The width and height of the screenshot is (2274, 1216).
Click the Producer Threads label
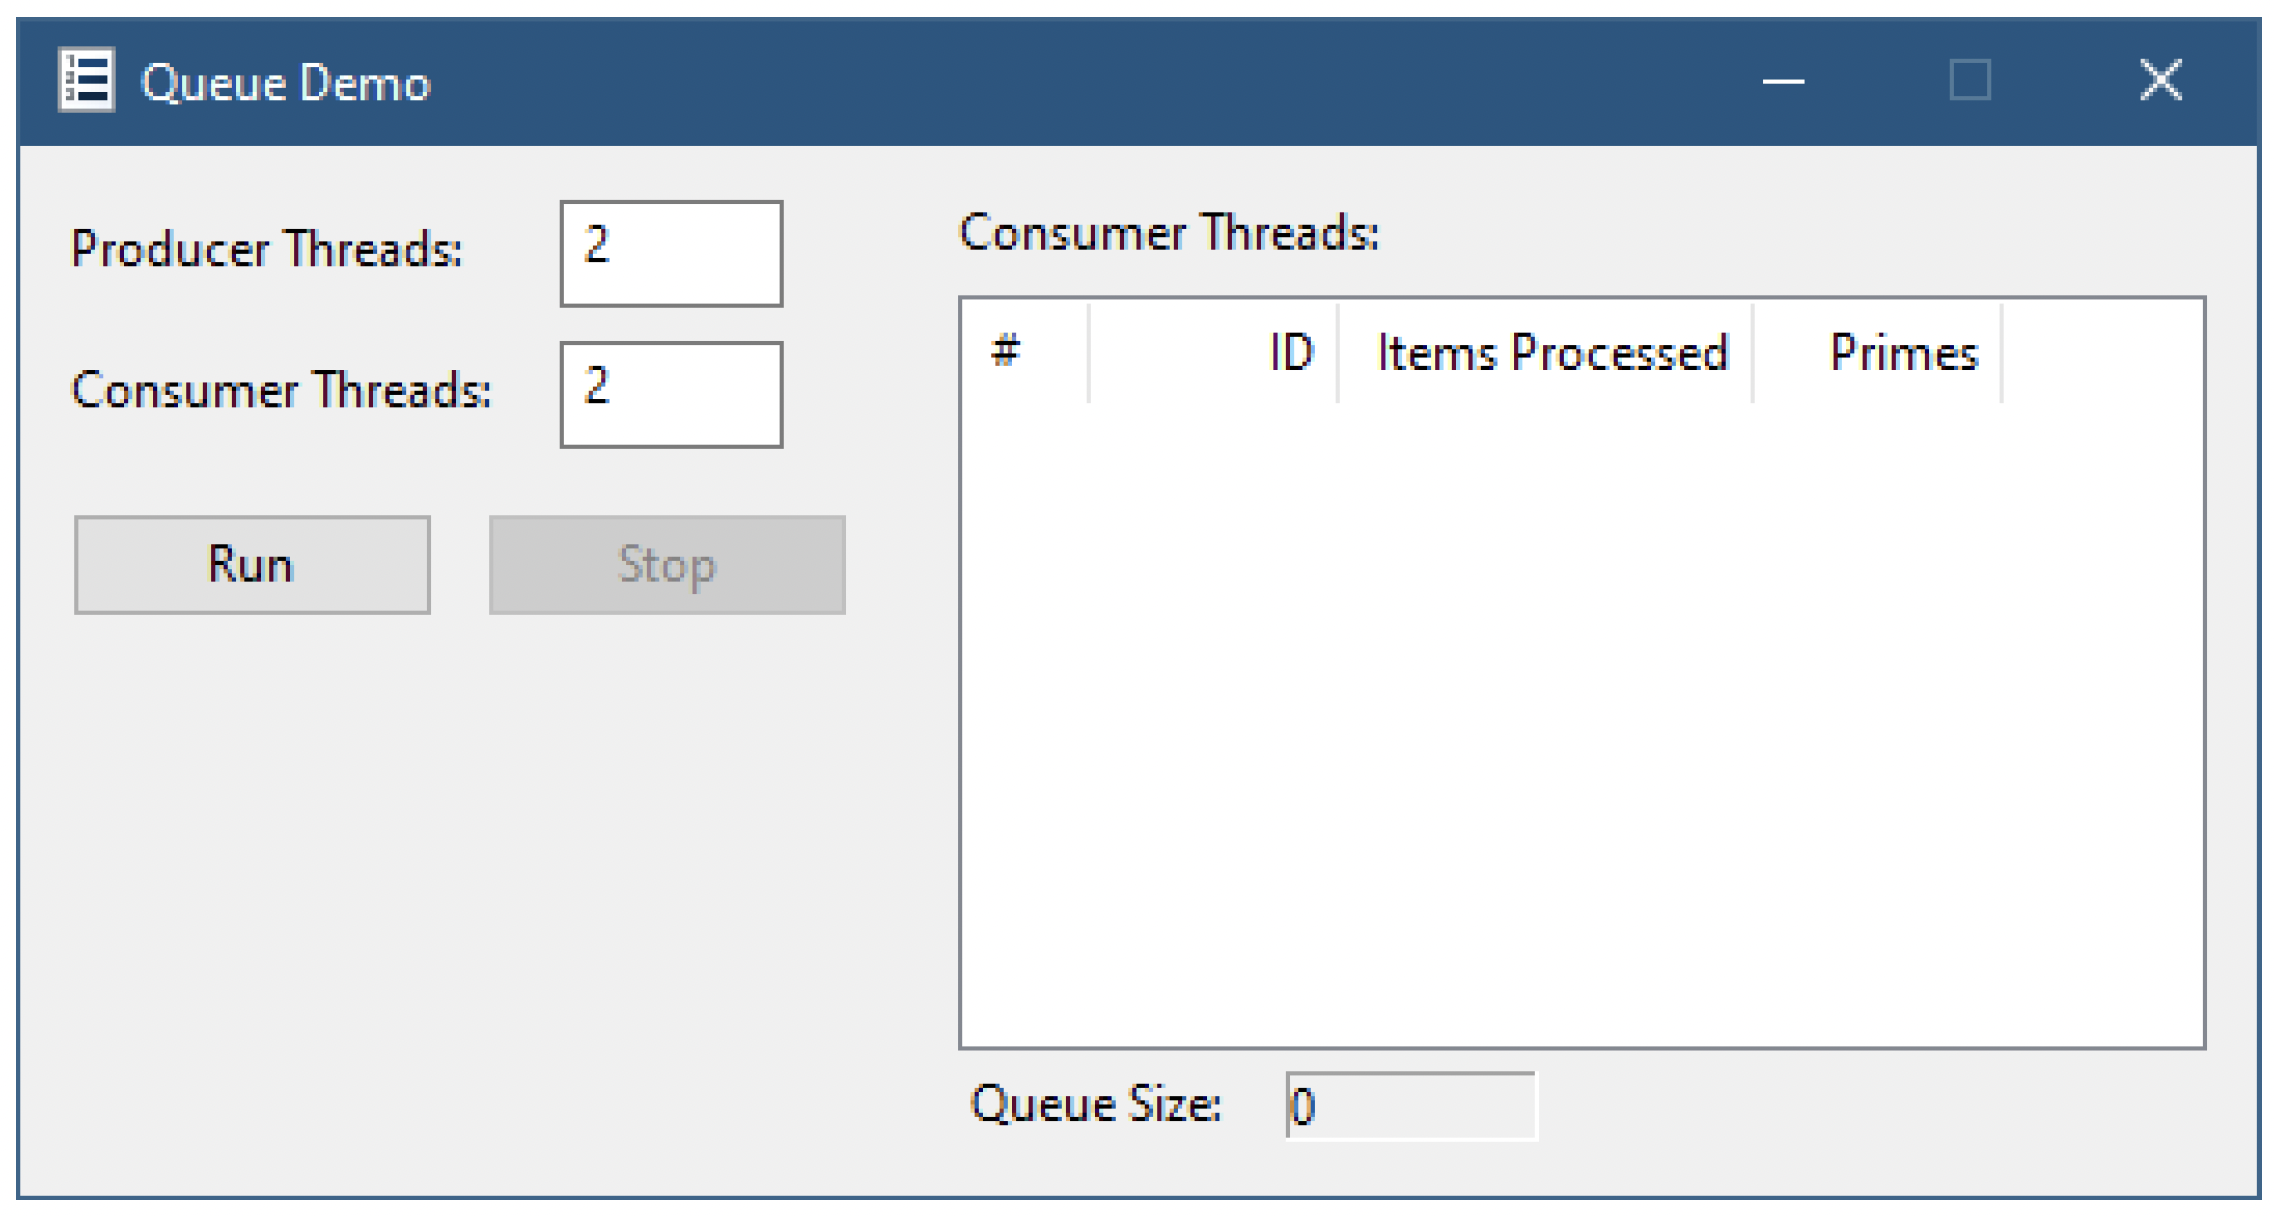pyautogui.click(x=267, y=248)
